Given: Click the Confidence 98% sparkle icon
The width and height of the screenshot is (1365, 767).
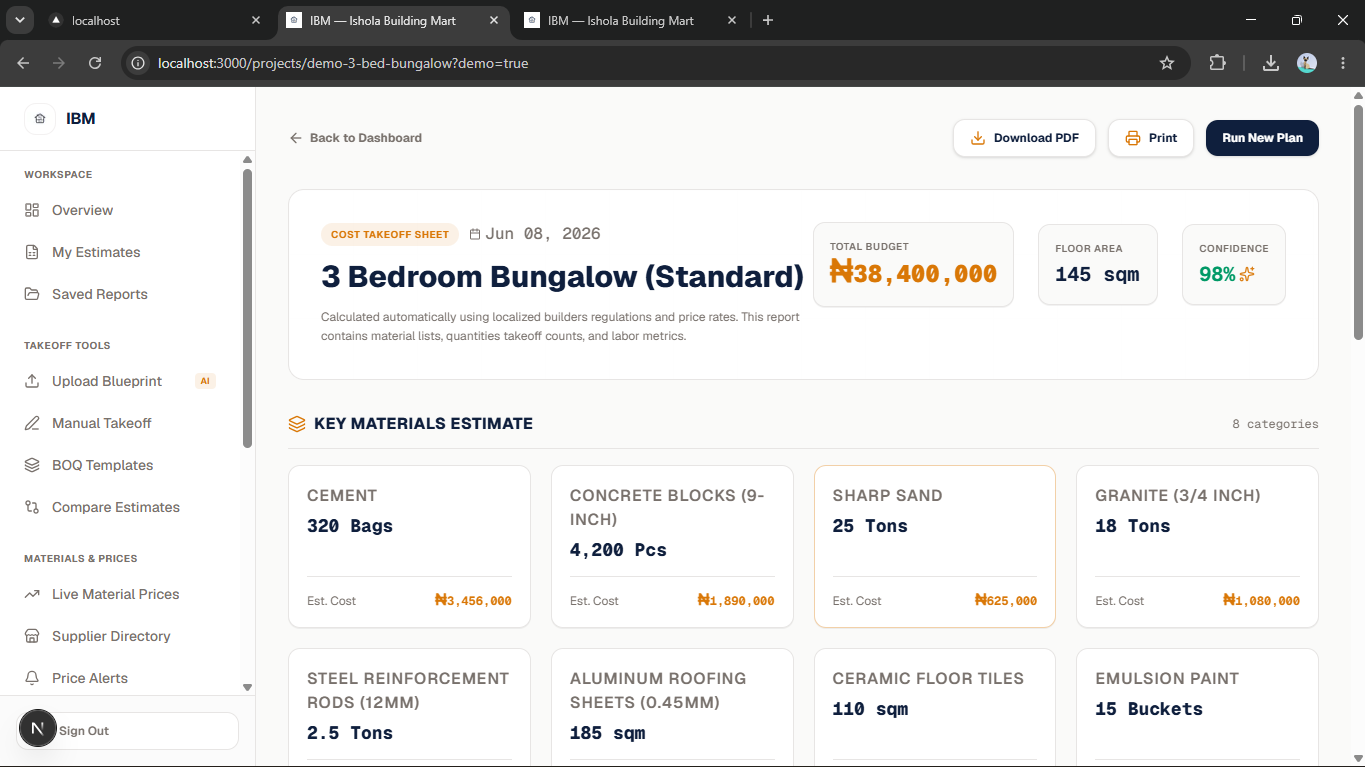Looking at the screenshot, I should 1247,274.
